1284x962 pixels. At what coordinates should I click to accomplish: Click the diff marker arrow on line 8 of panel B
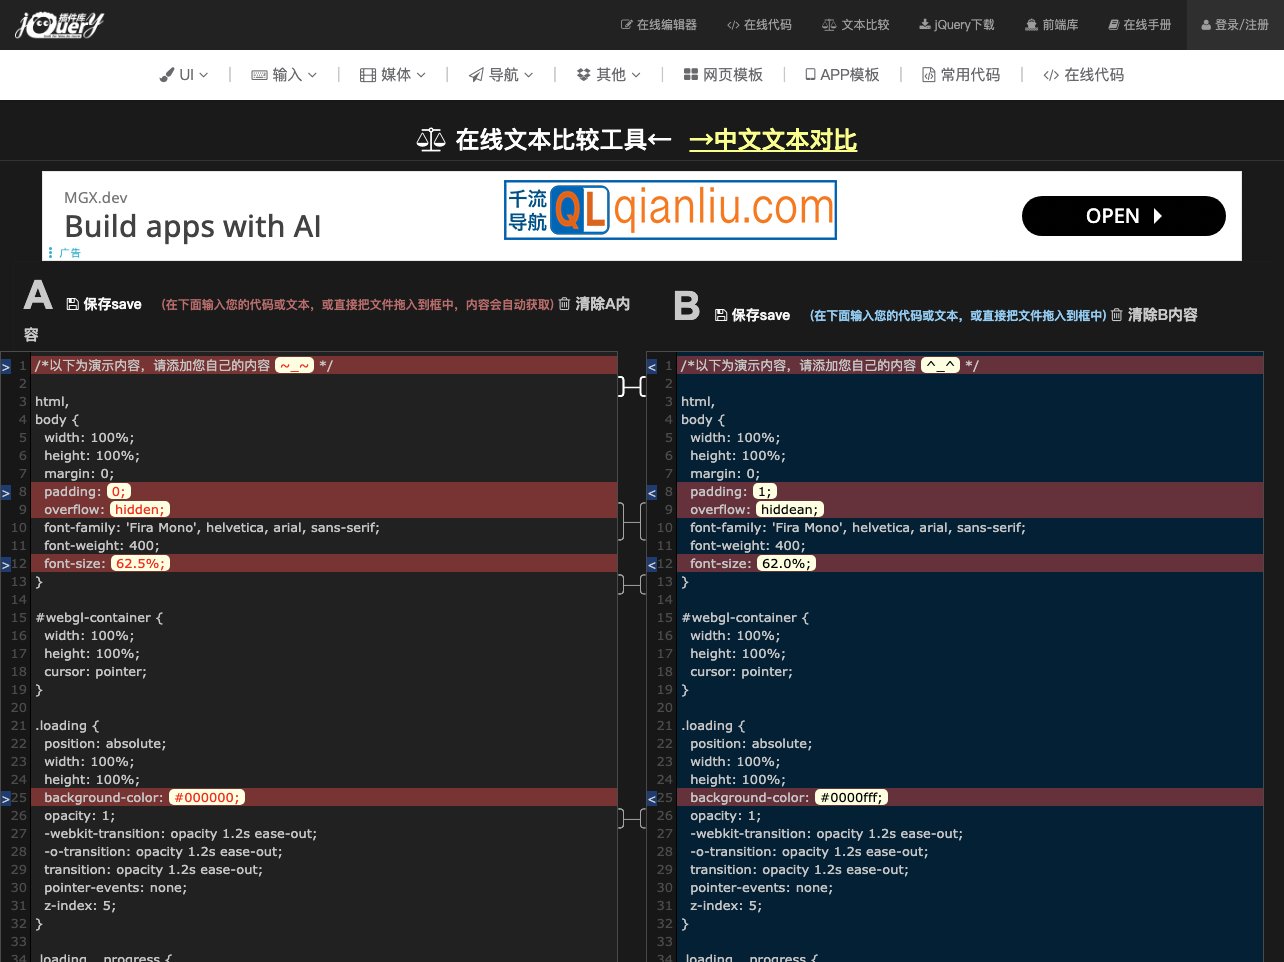click(x=653, y=491)
